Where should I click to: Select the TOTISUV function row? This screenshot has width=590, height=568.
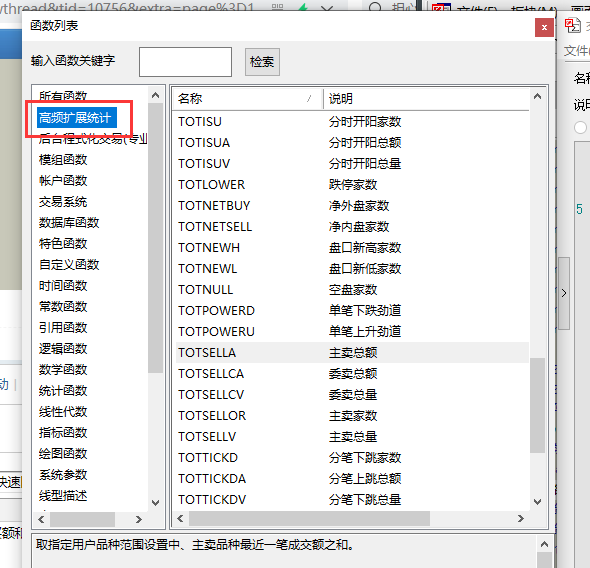352,164
